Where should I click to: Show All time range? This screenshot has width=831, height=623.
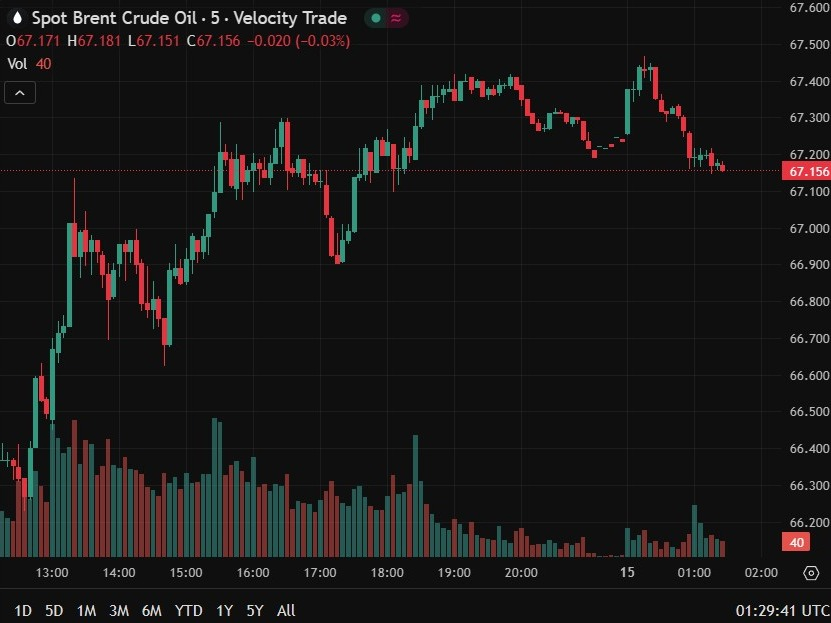click(286, 611)
